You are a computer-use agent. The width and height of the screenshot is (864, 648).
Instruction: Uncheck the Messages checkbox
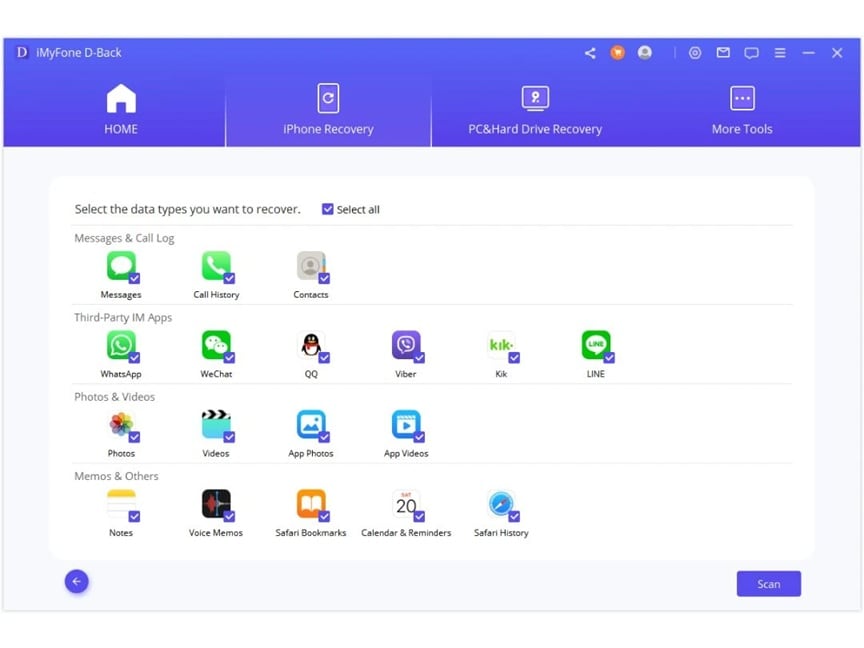pyautogui.click(x=134, y=278)
